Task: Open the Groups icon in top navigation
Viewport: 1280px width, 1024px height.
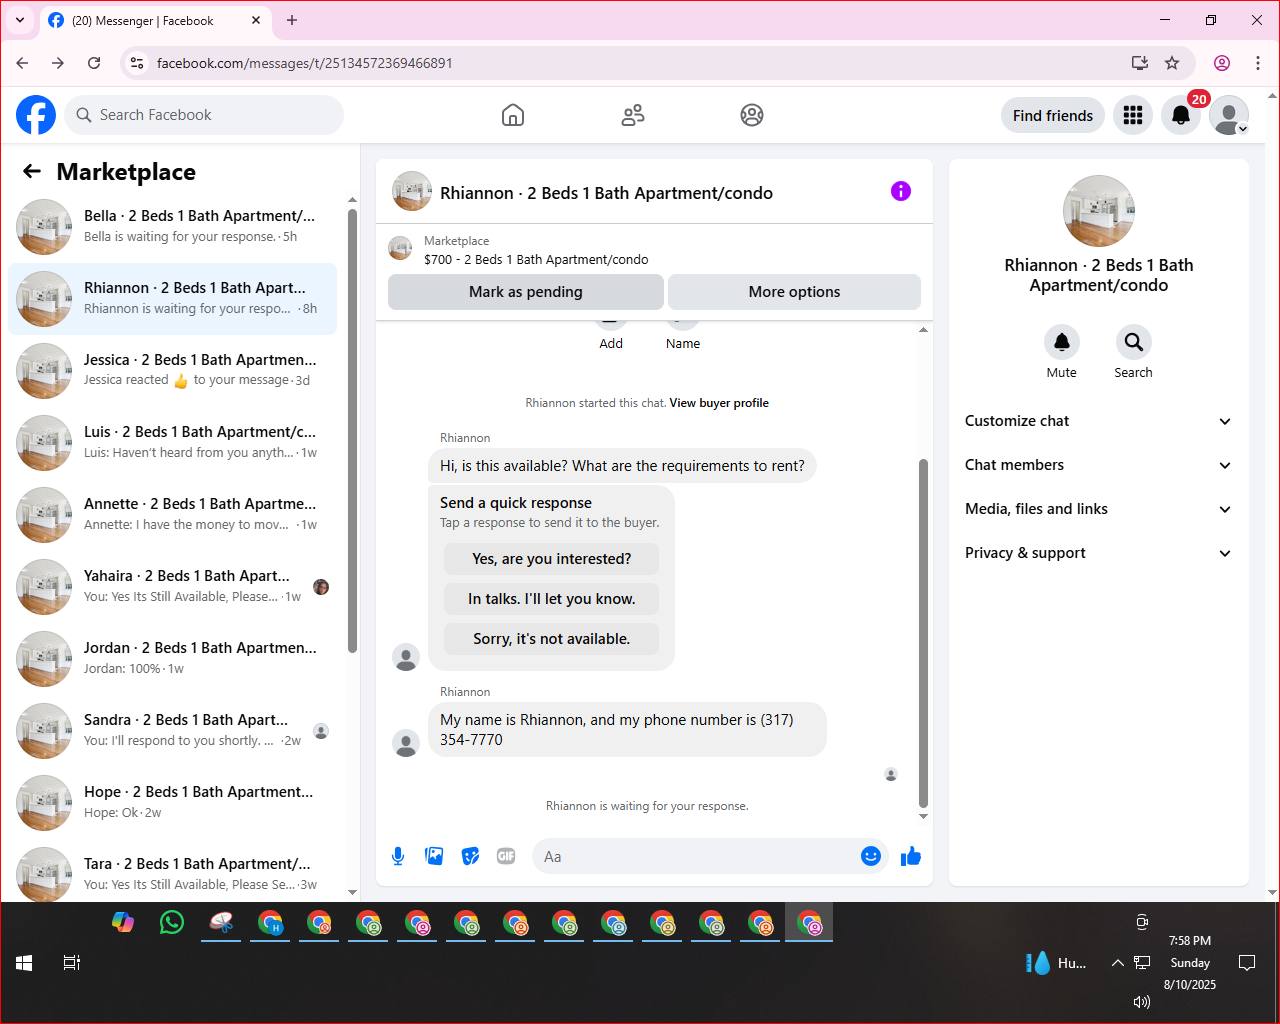Action: [x=752, y=115]
